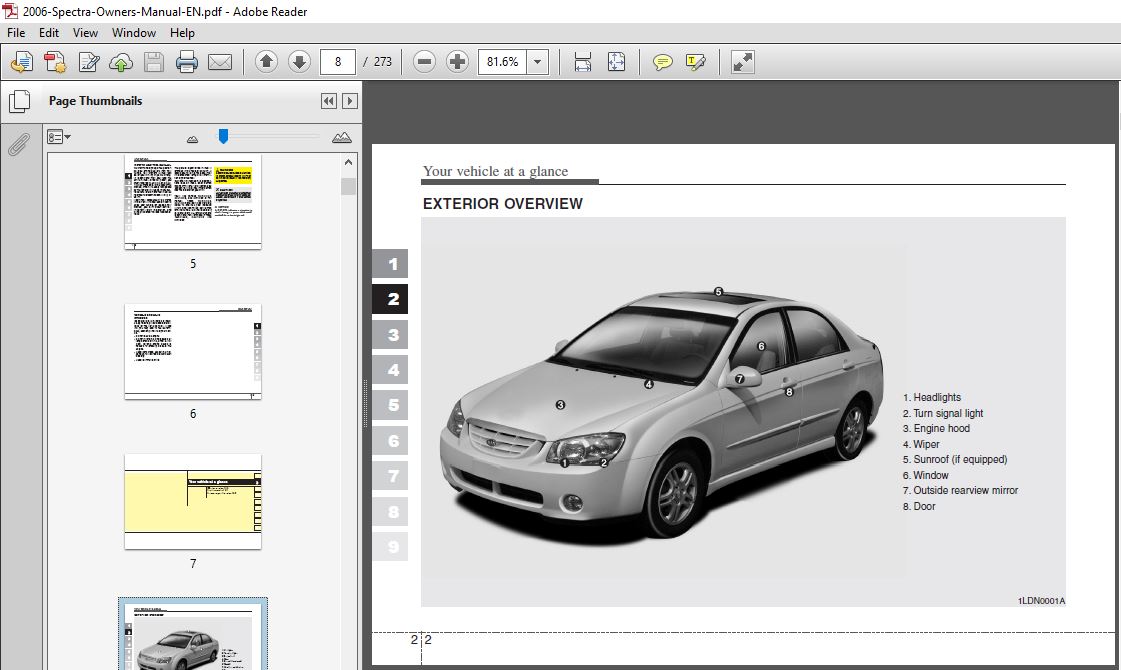Click the '5. Sunroof (if equipped)' legend entry
This screenshot has width=1121, height=670.
[x=955, y=460]
